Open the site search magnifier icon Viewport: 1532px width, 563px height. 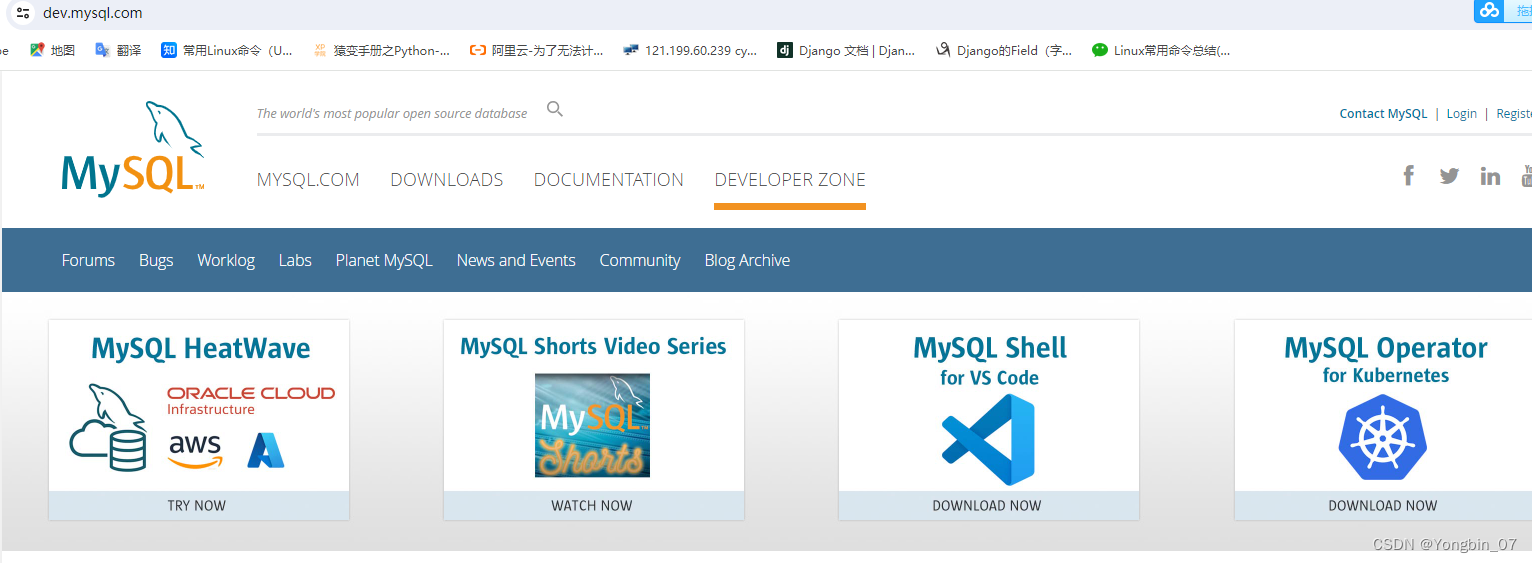[x=555, y=109]
